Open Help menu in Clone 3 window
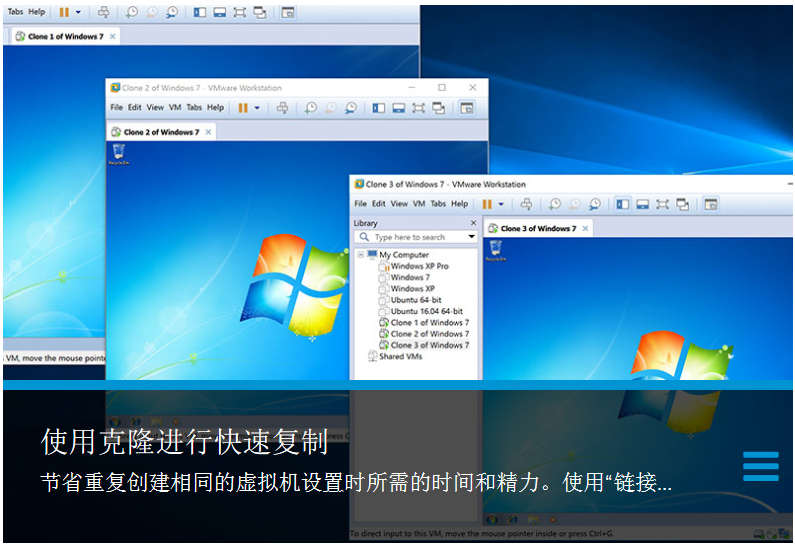The image size is (795, 545). (x=459, y=204)
